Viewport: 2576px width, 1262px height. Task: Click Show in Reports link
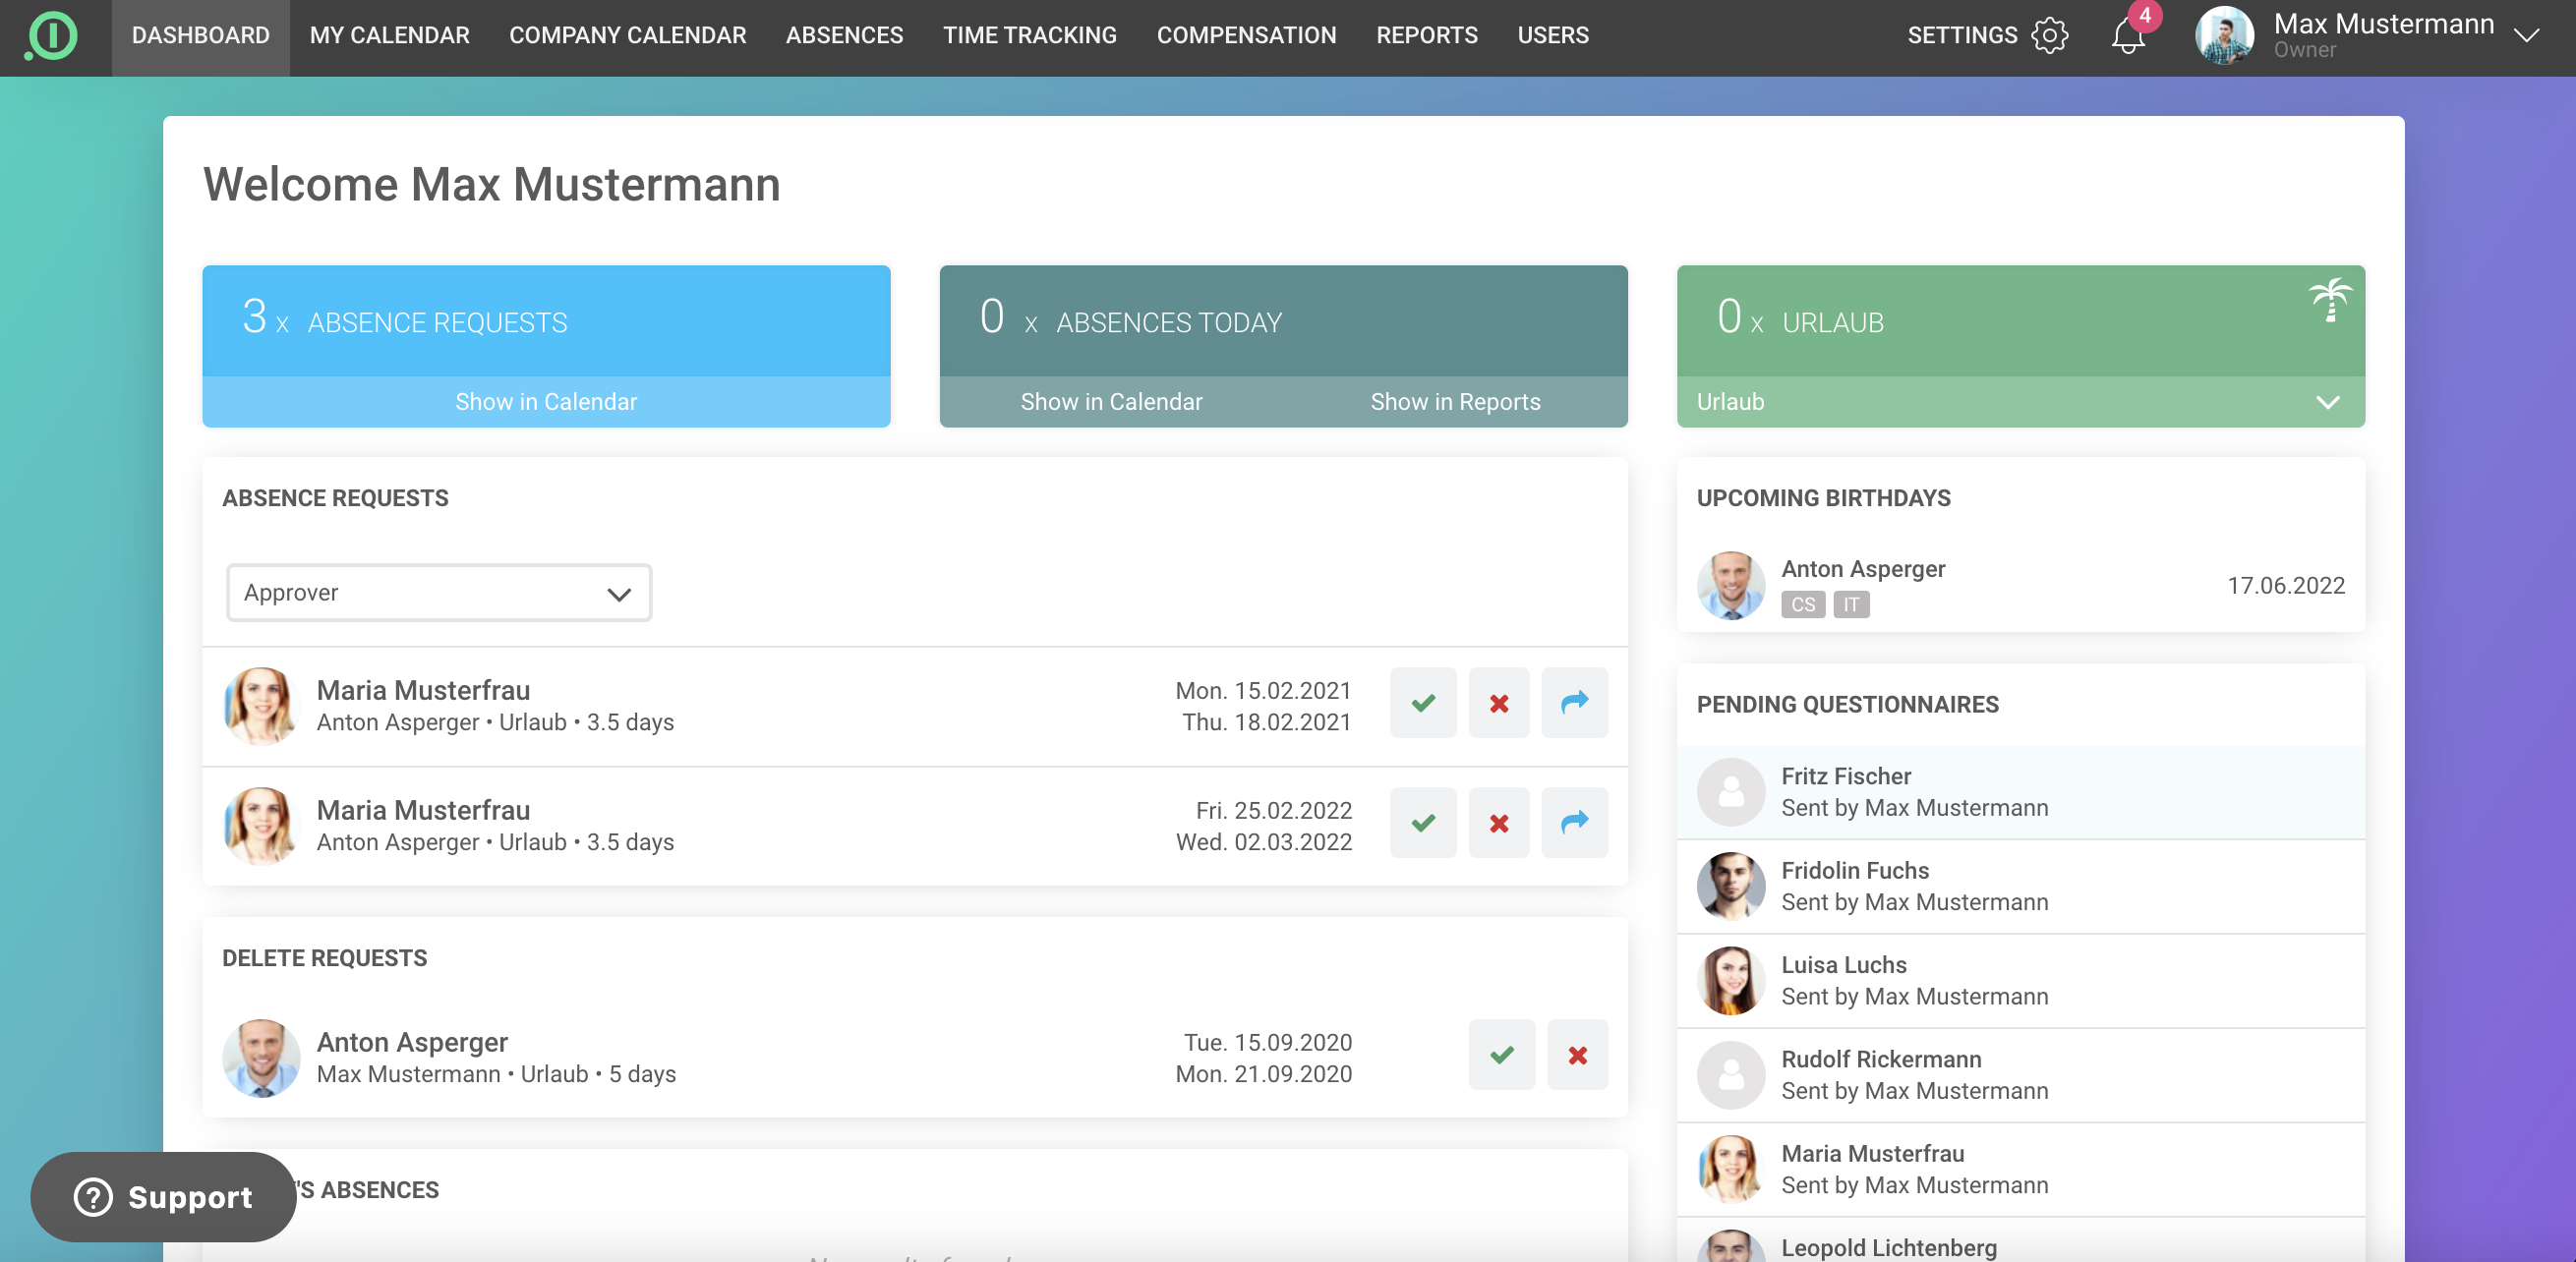(1454, 402)
